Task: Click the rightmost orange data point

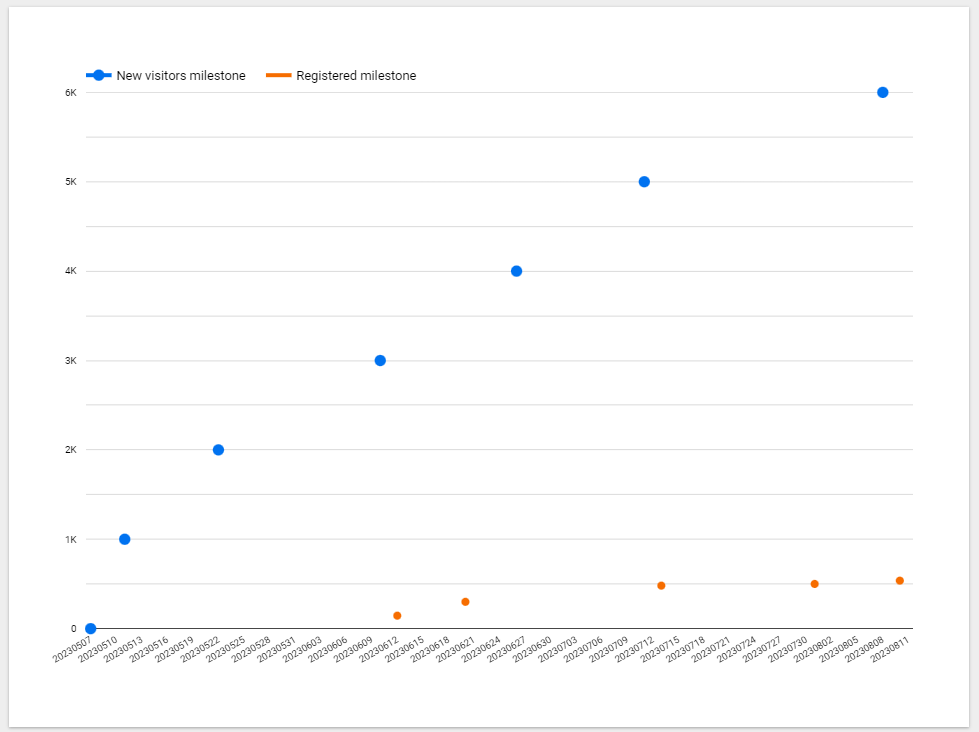Action: click(899, 581)
